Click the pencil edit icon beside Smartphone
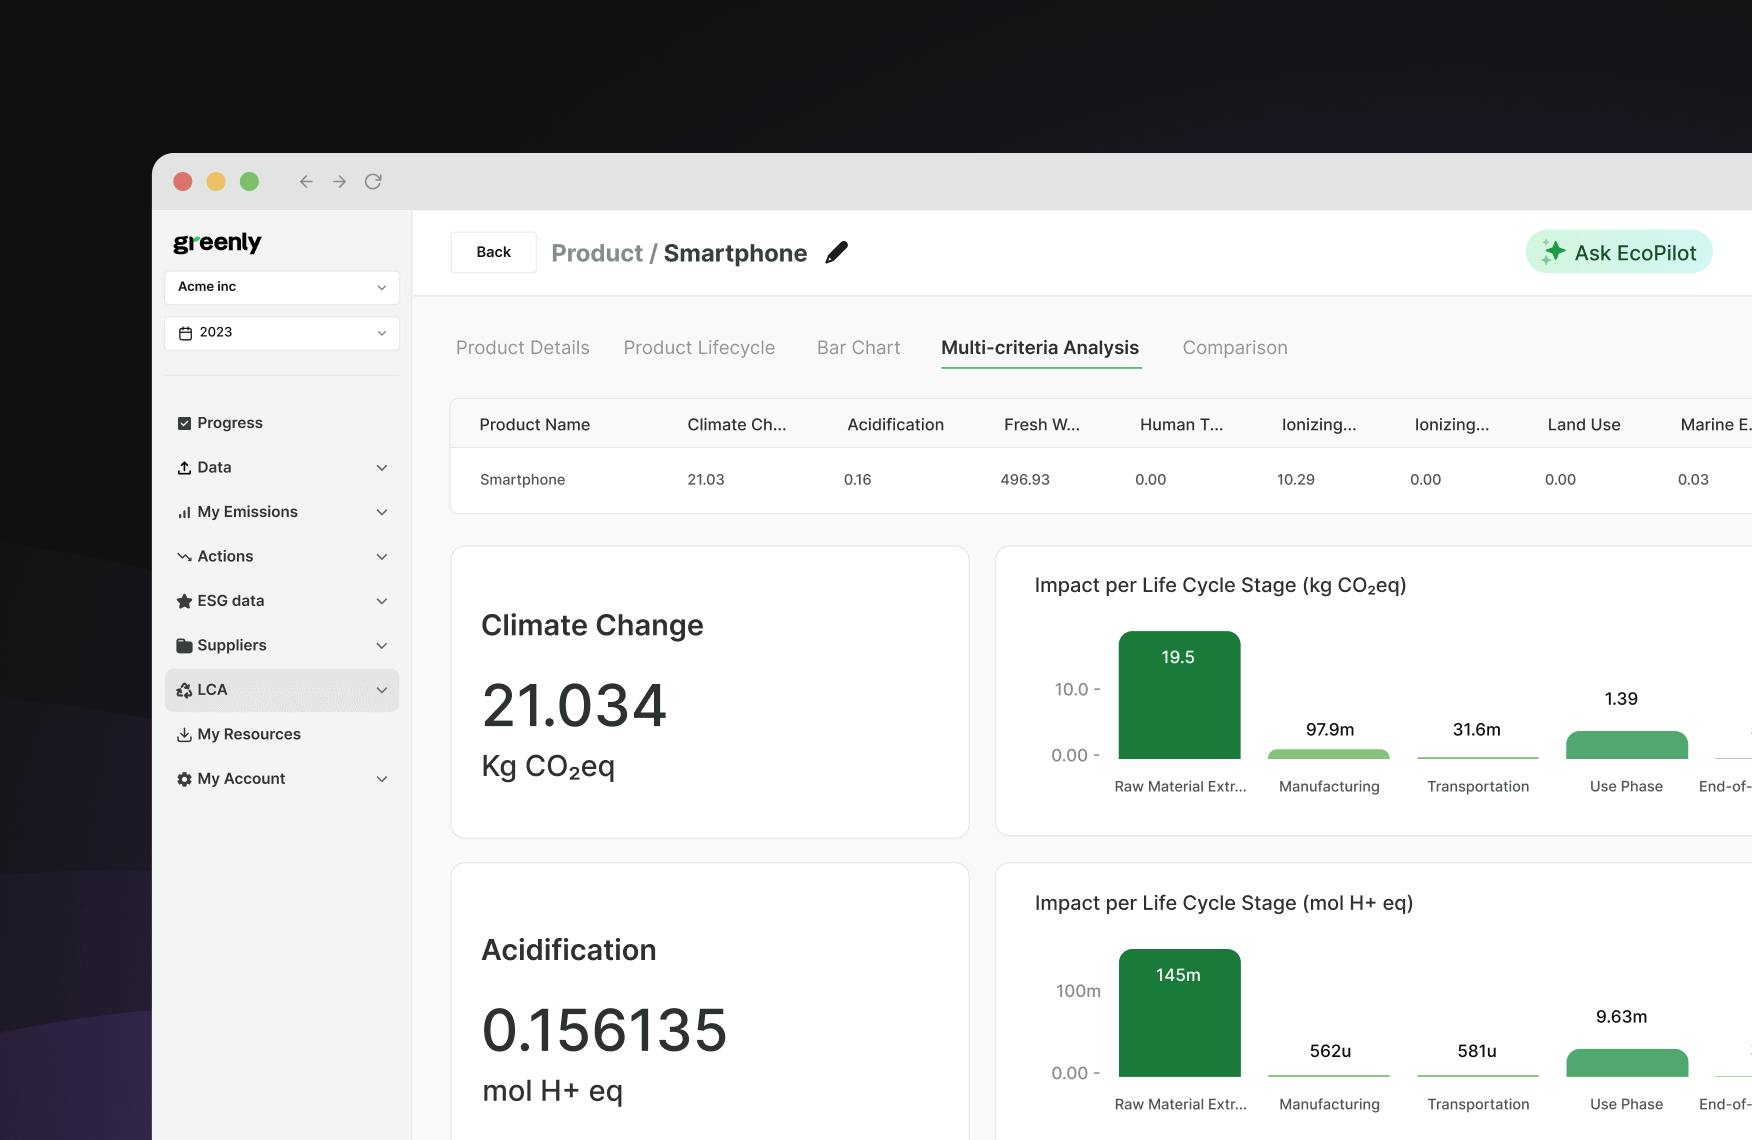 [837, 253]
